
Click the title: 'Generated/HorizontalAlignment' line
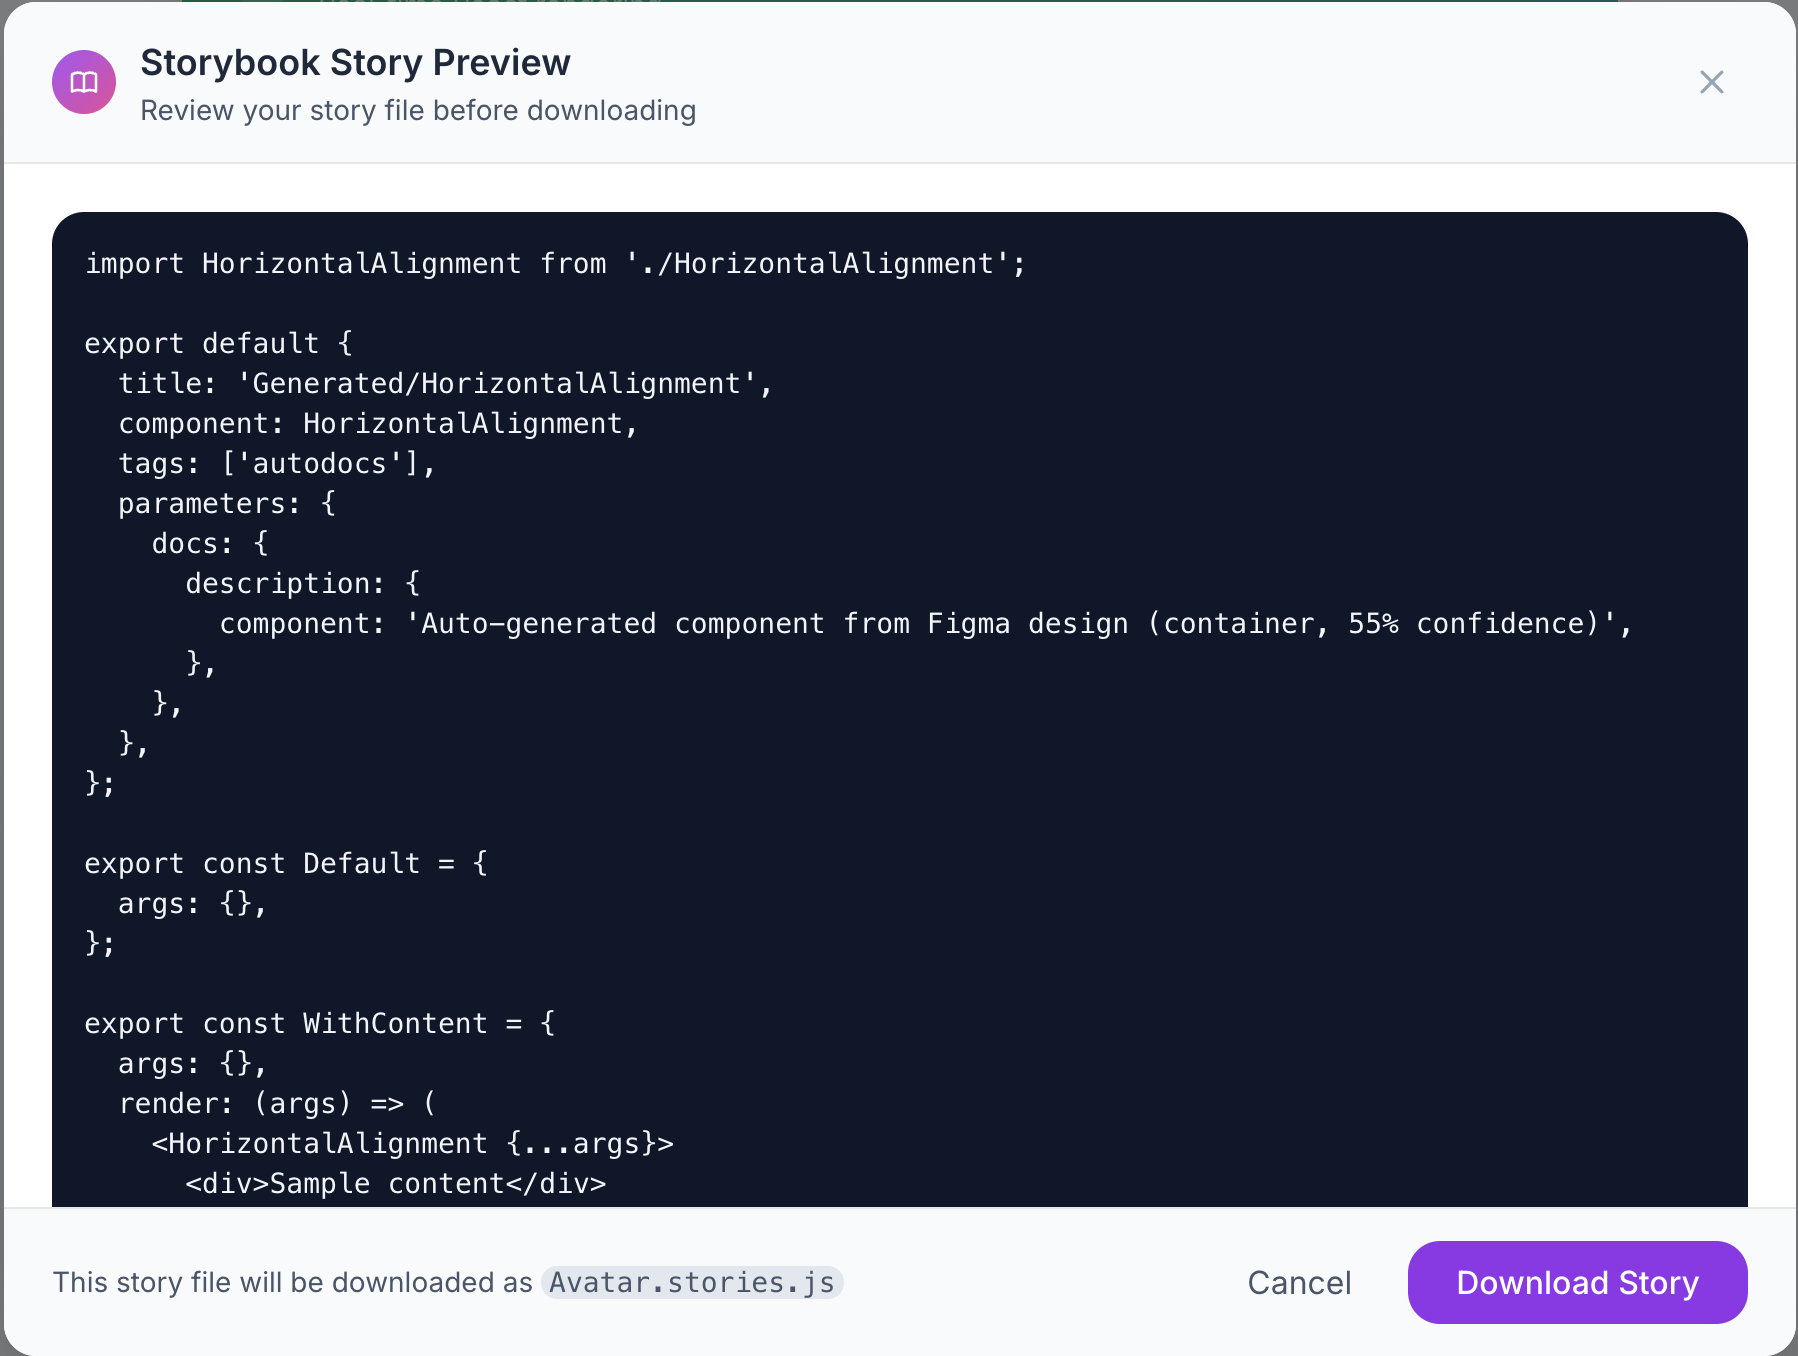(446, 384)
